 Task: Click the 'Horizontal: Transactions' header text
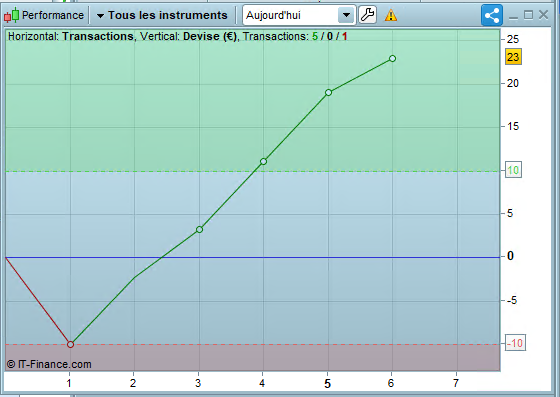click(x=70, y=36)
